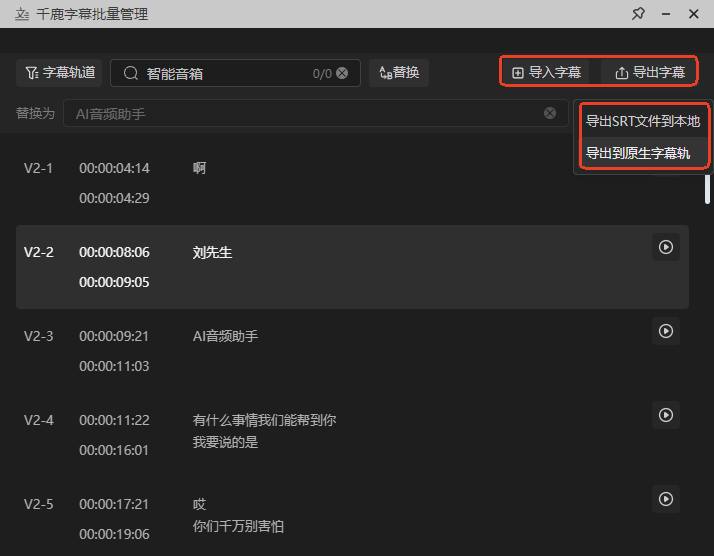Select subtitle text 啊 in row V2-1
Viewport: 714px width, 556px height.
[x=199, y=168]
